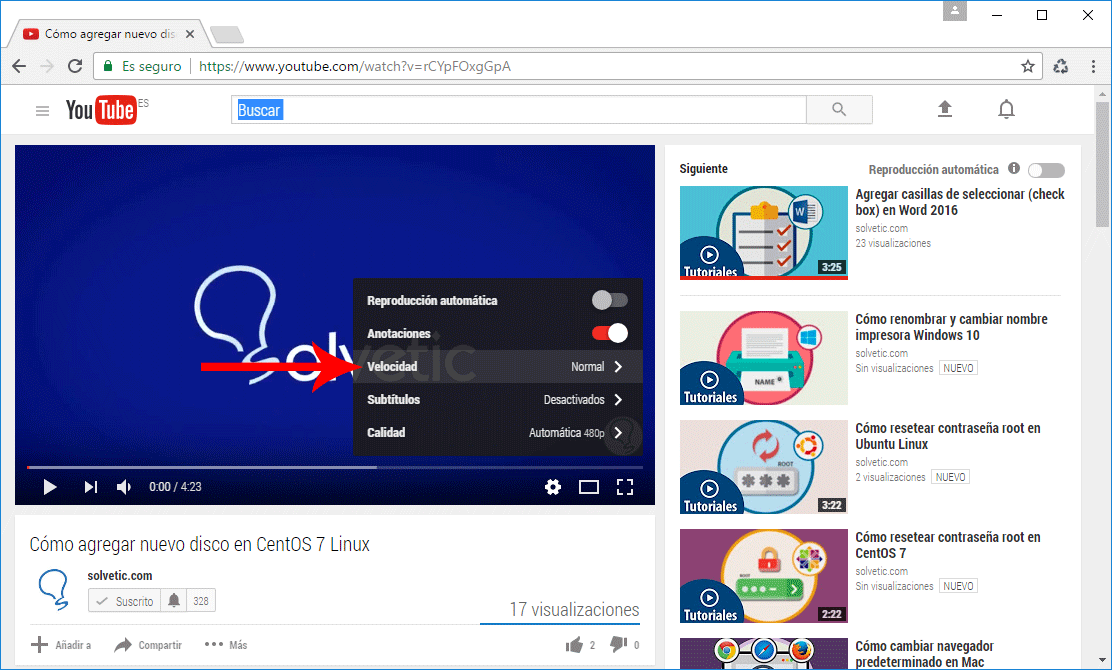Click title Cómo resetear contraseña root en Ubuntu

[x=947, y=436]
